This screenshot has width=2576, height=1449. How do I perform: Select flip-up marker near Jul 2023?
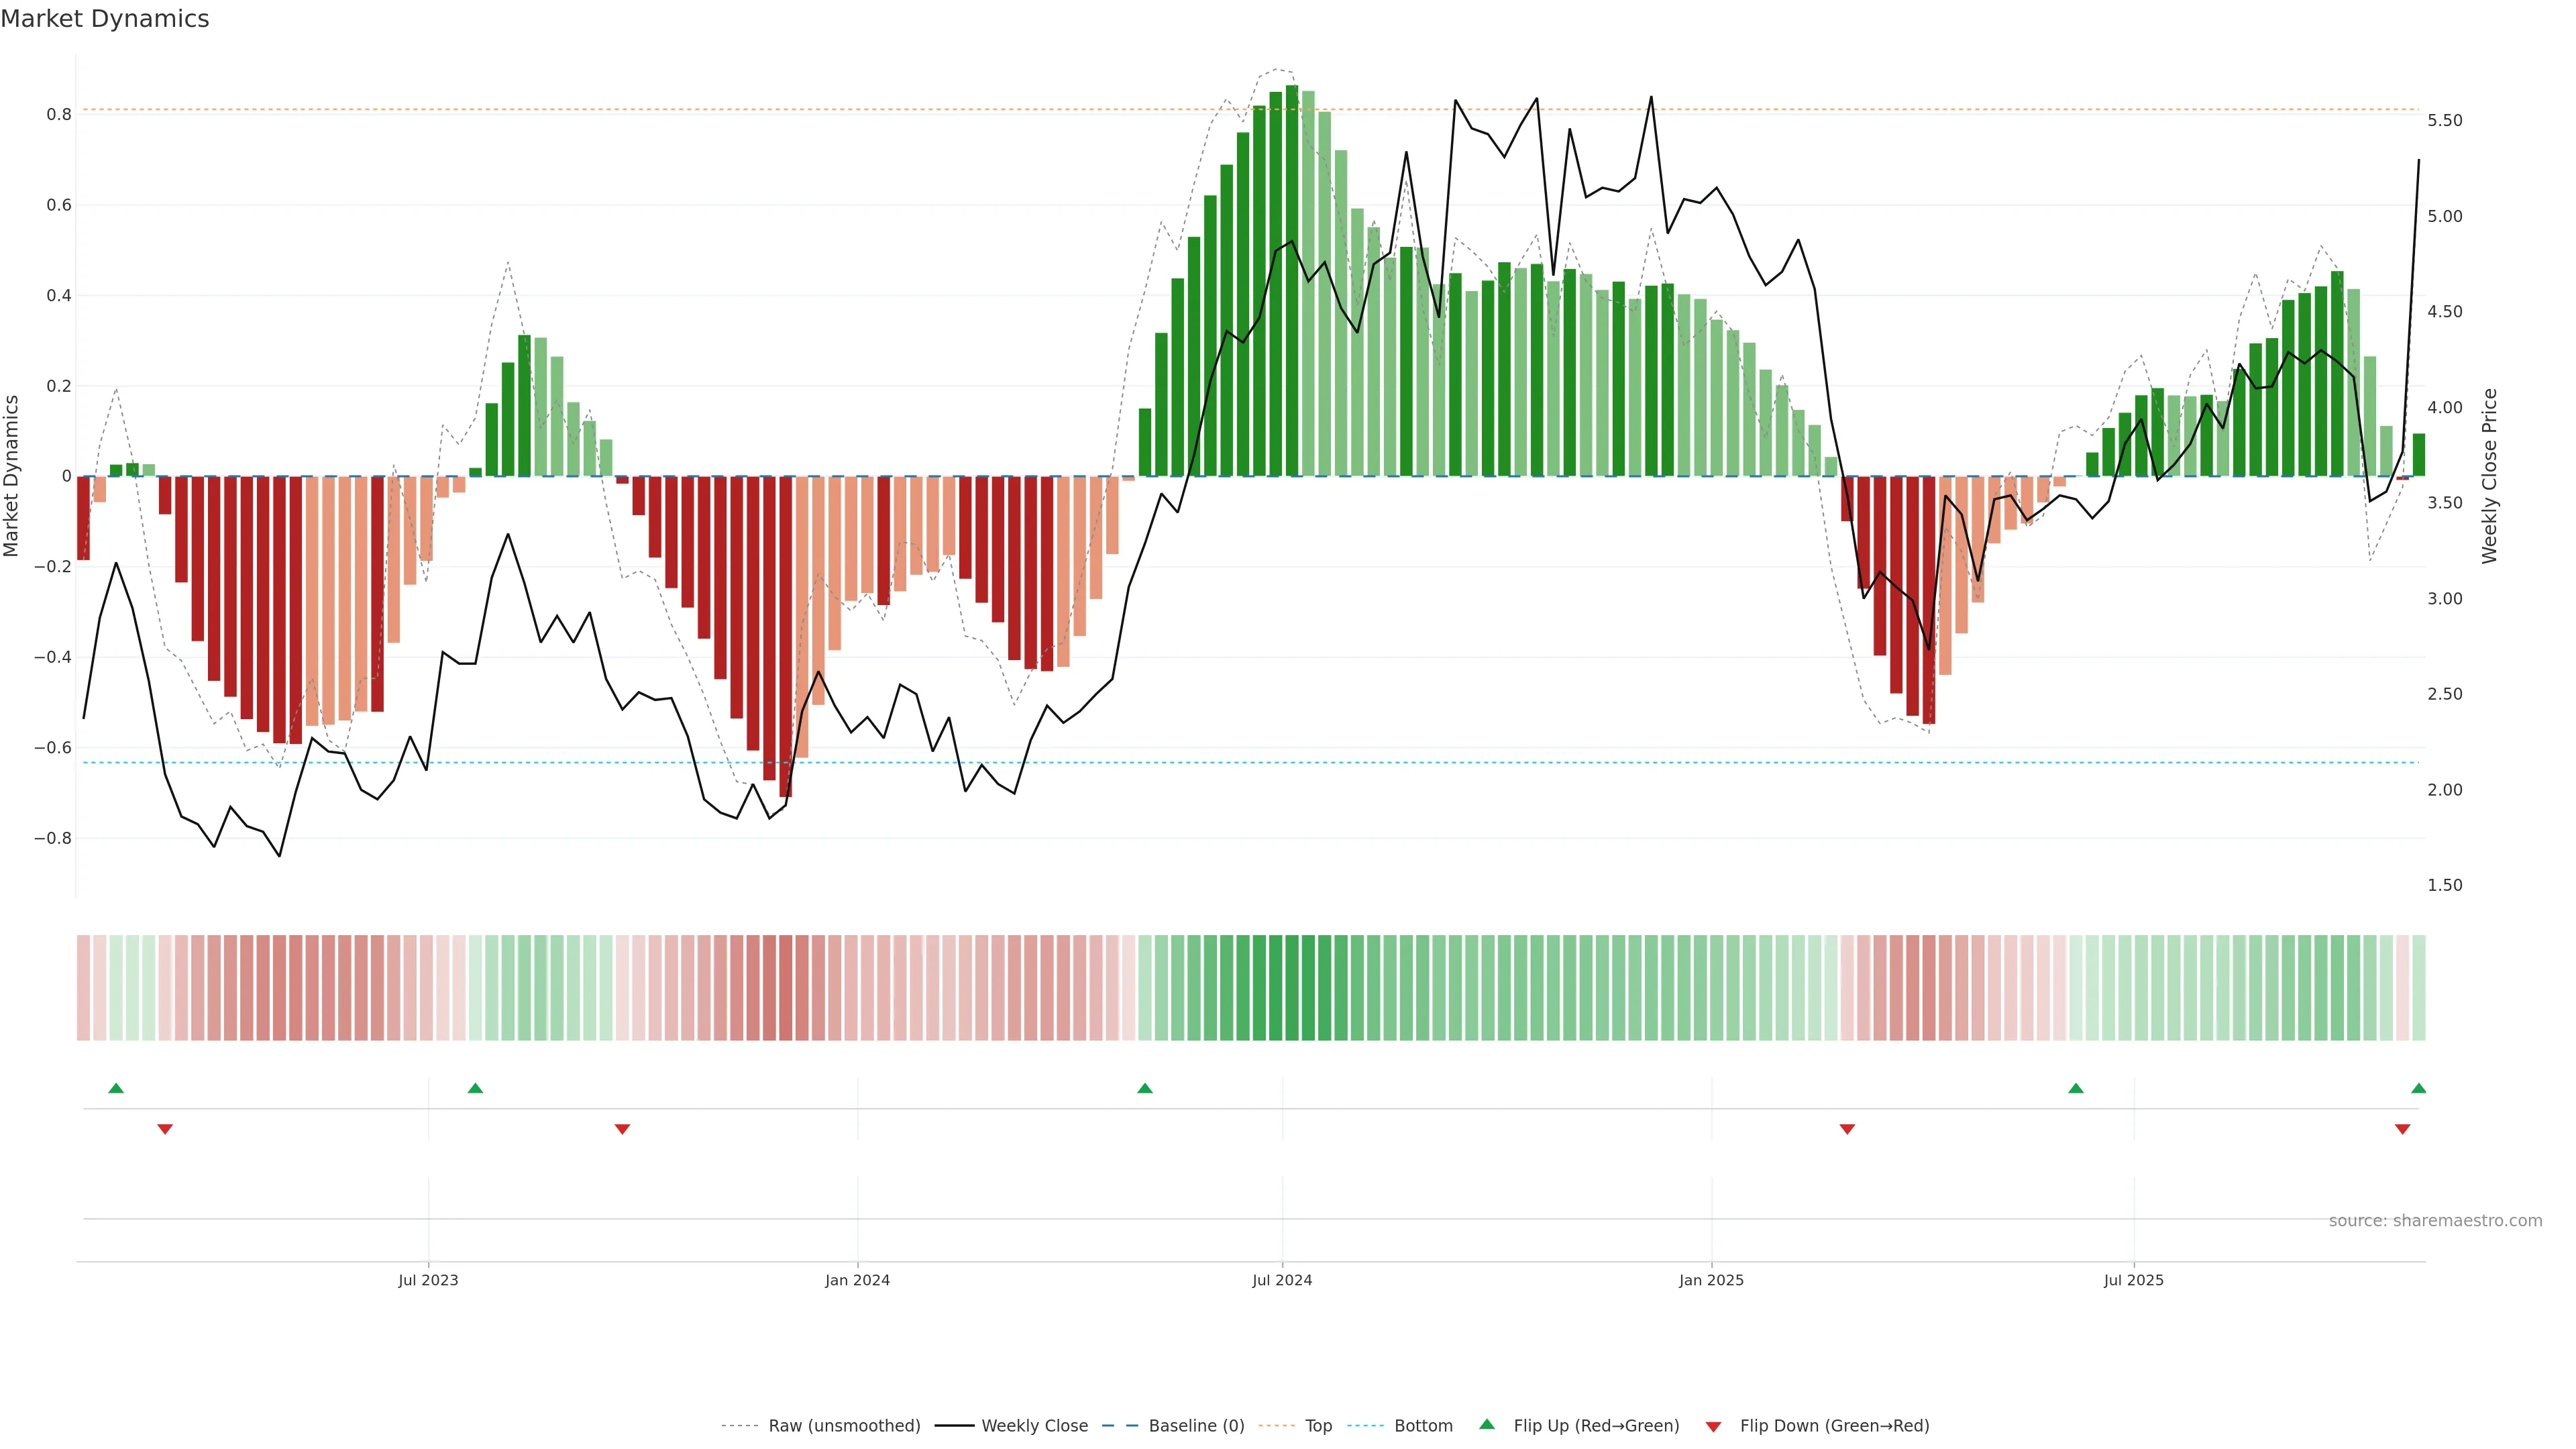coord(475,1088)
